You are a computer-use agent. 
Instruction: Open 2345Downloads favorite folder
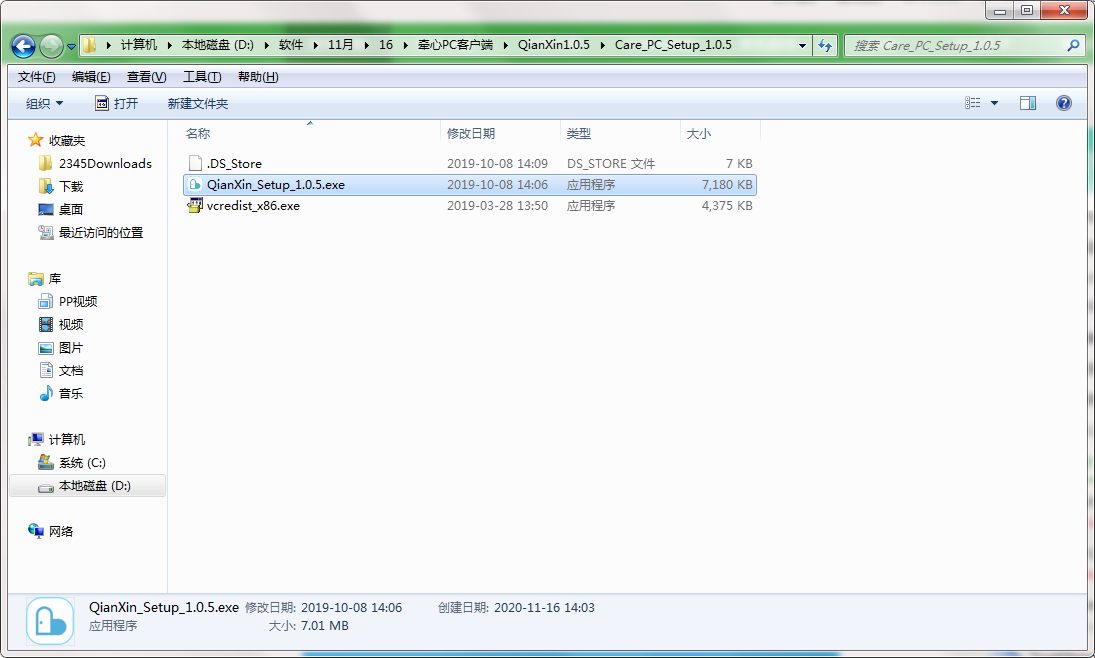tap(105, 163)
